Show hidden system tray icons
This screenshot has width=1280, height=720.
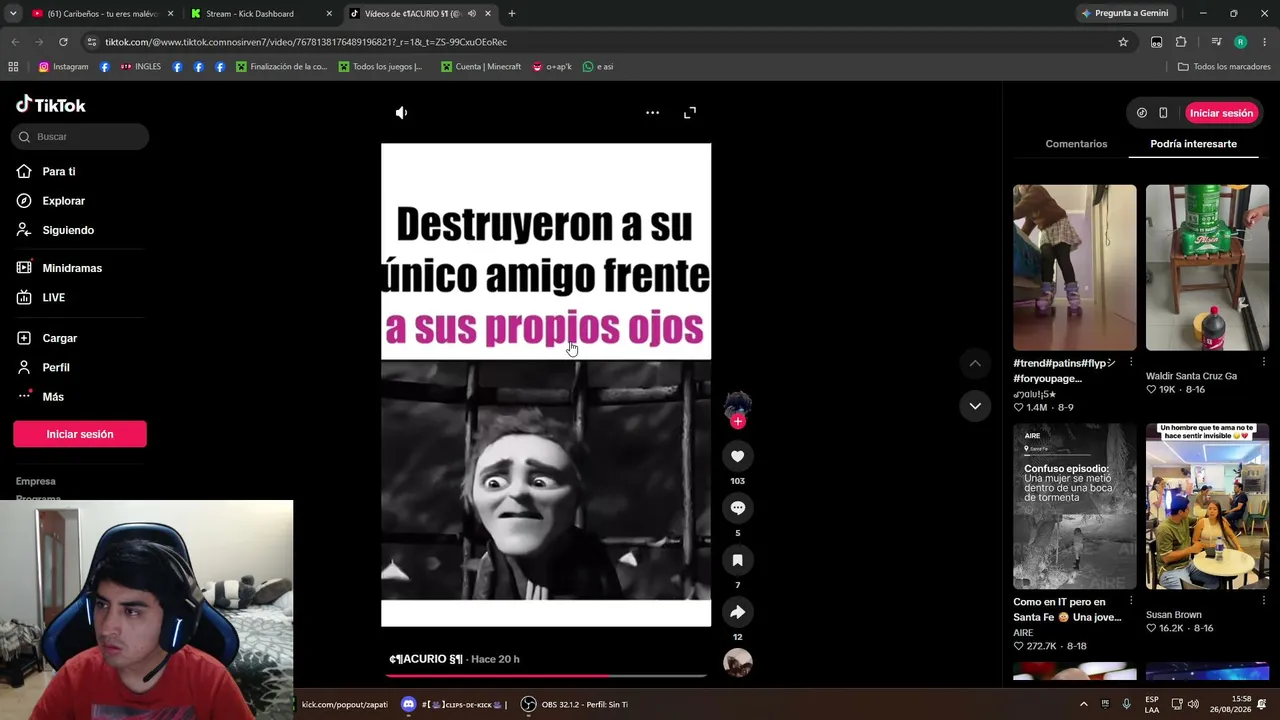(1083, 704)
